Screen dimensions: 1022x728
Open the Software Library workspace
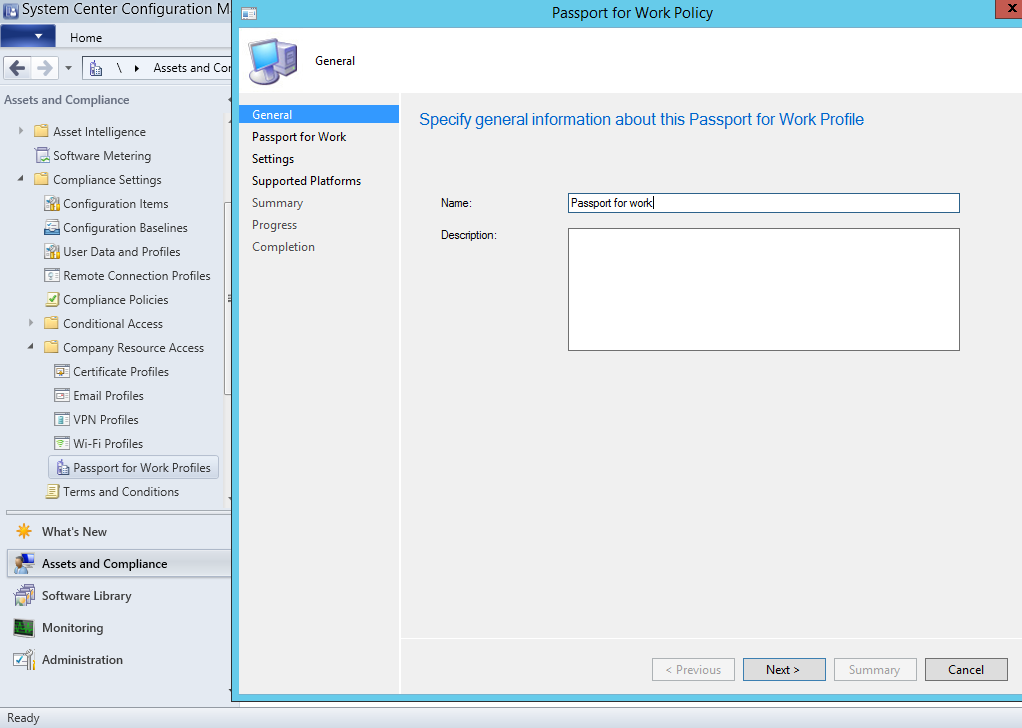pyautogui.click(x=87, y=595)
